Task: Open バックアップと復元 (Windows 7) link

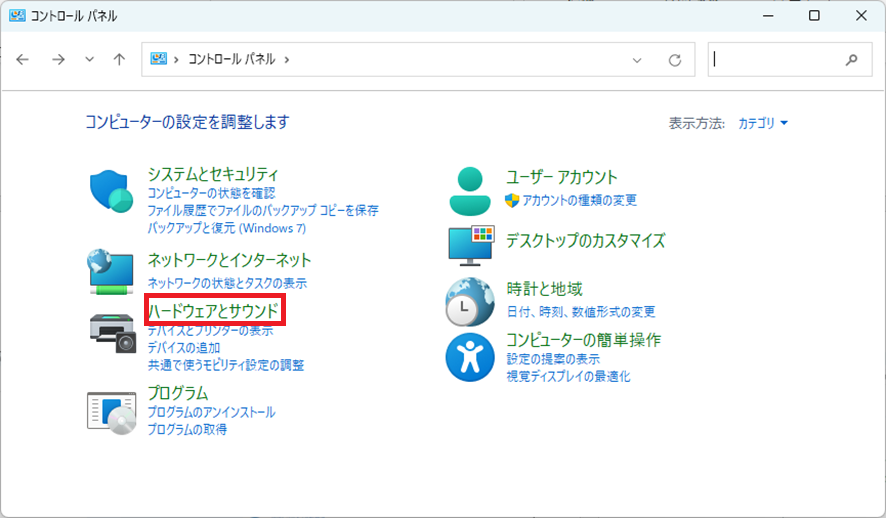Action: pos(227,228)
